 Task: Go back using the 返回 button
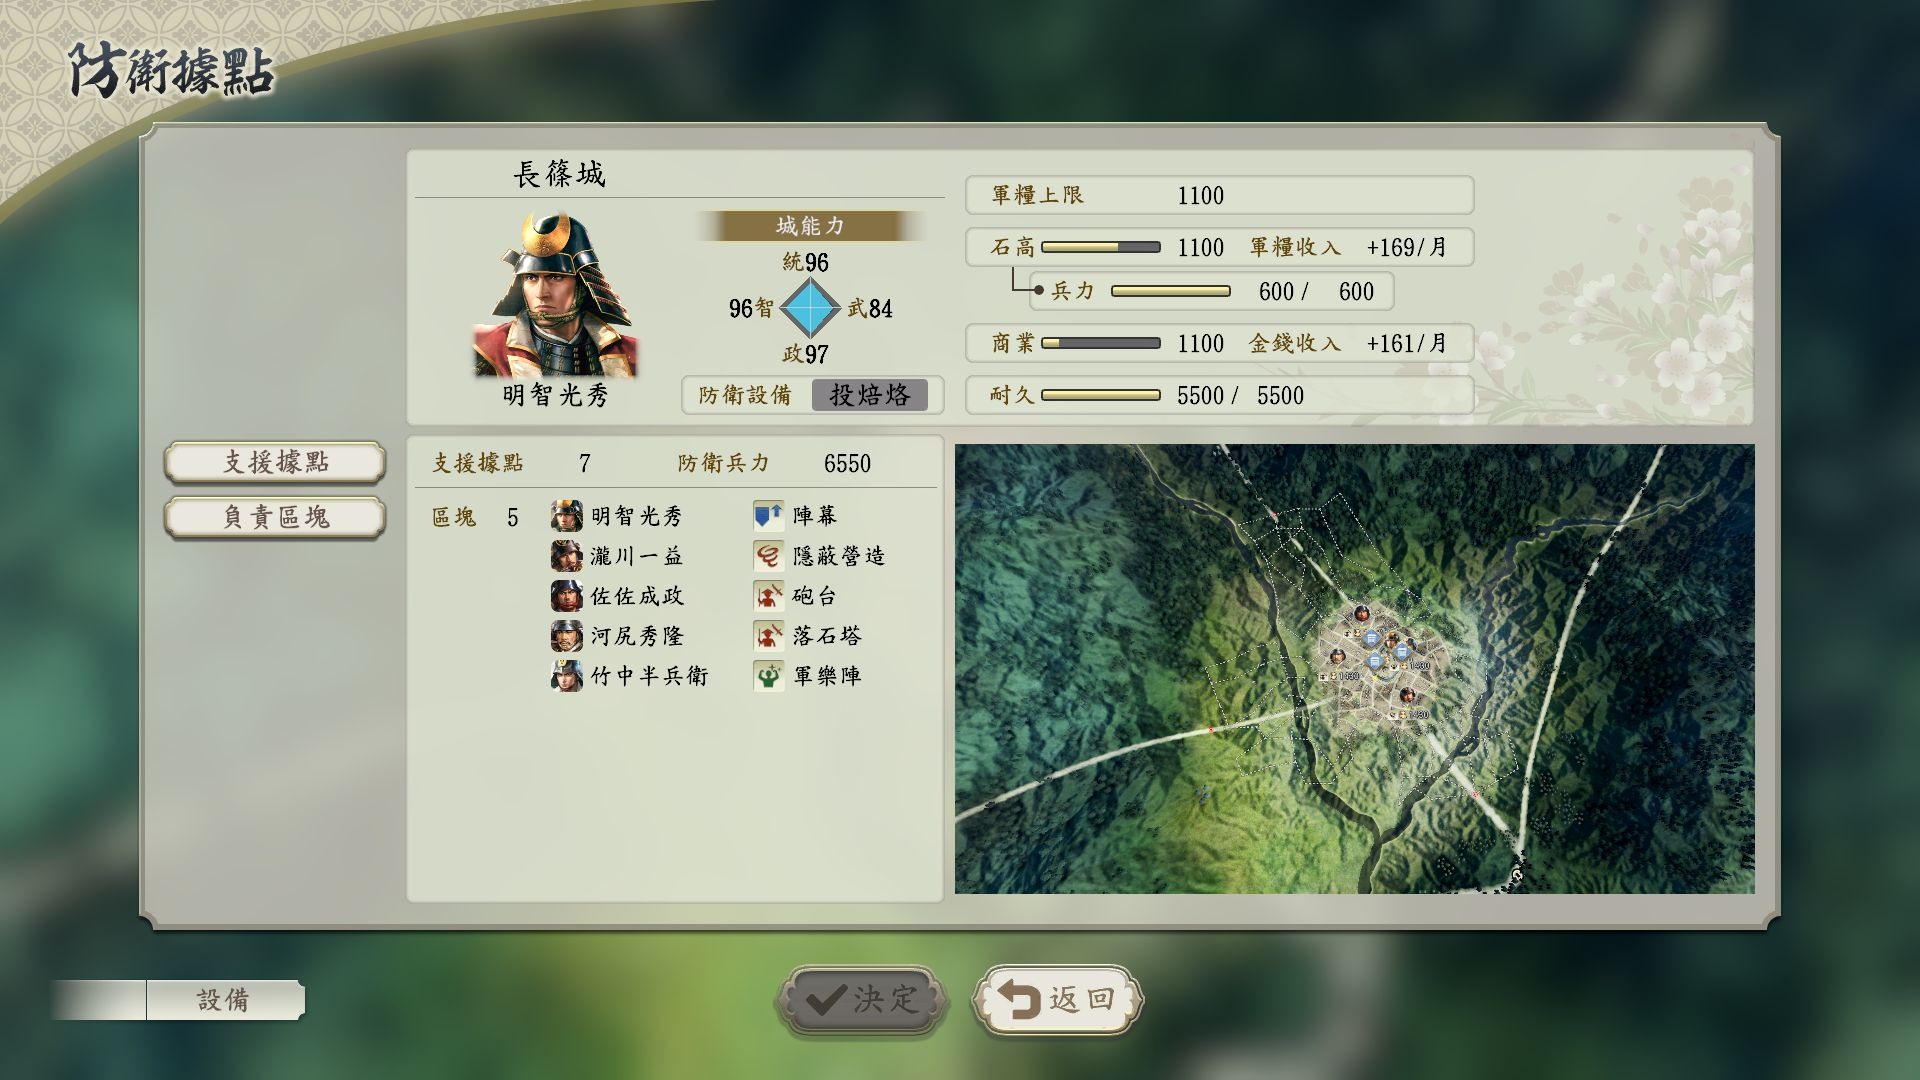[1057, 999]
